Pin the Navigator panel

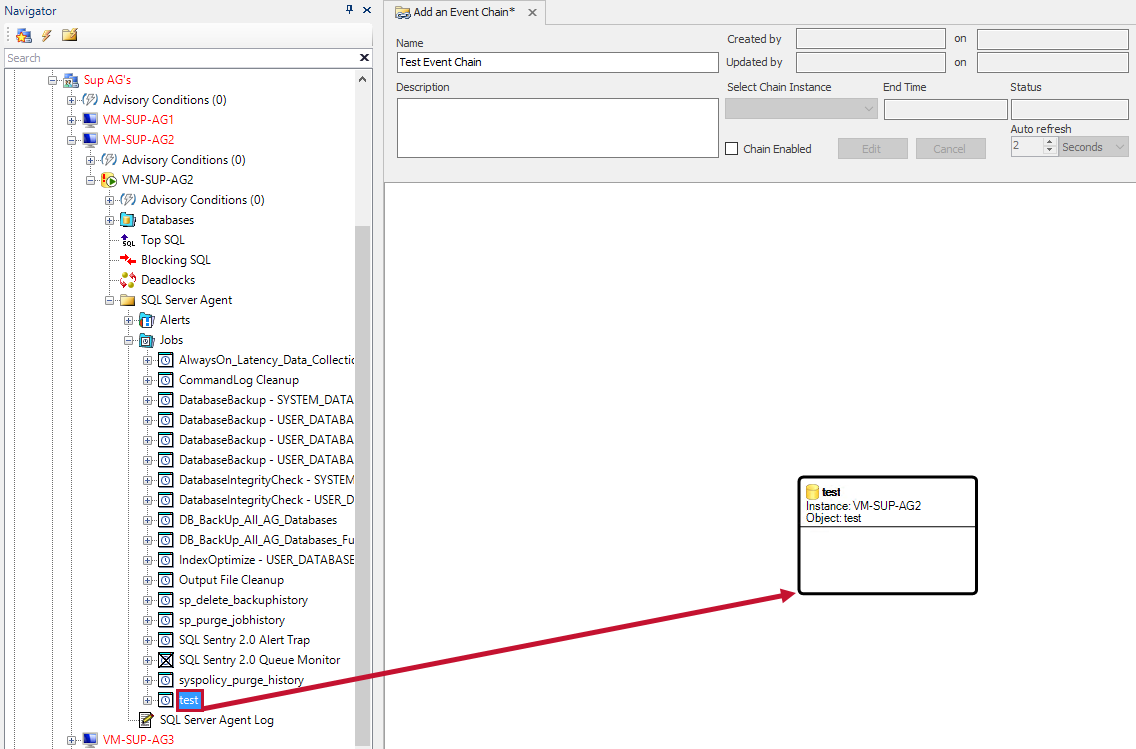tap(349, 10)
